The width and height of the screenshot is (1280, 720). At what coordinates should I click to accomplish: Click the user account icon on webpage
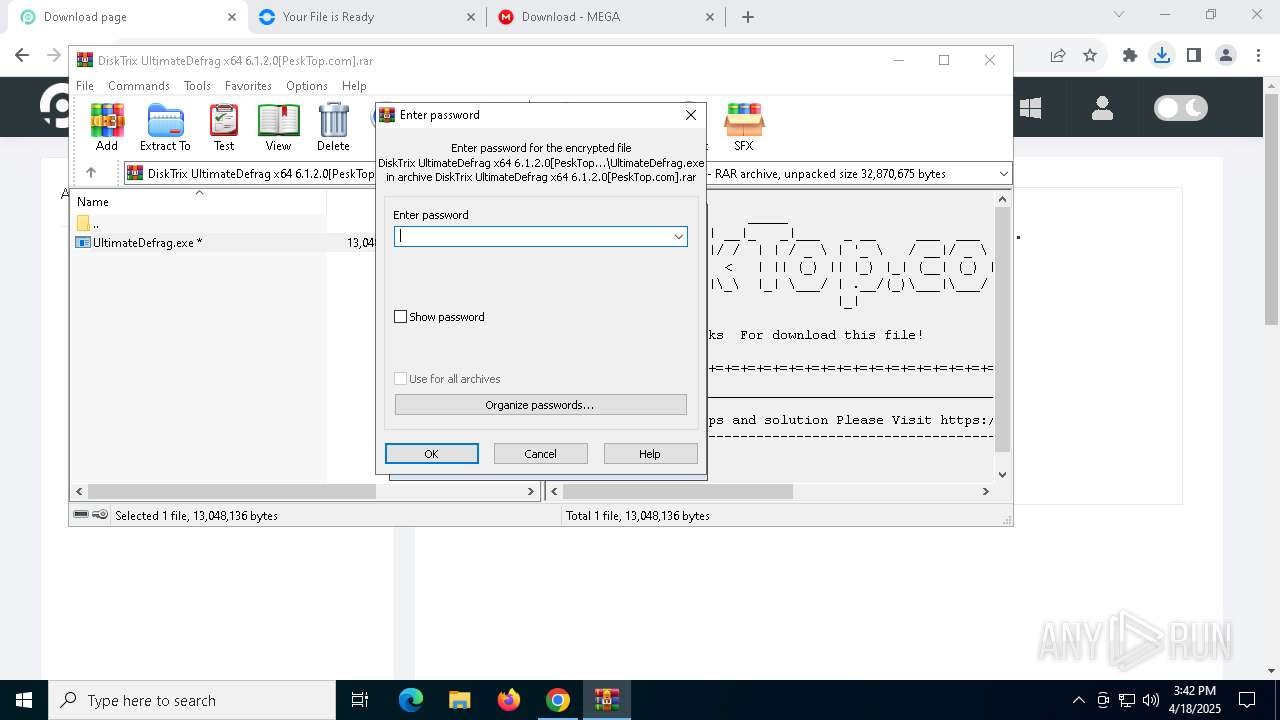[1102, 108]
